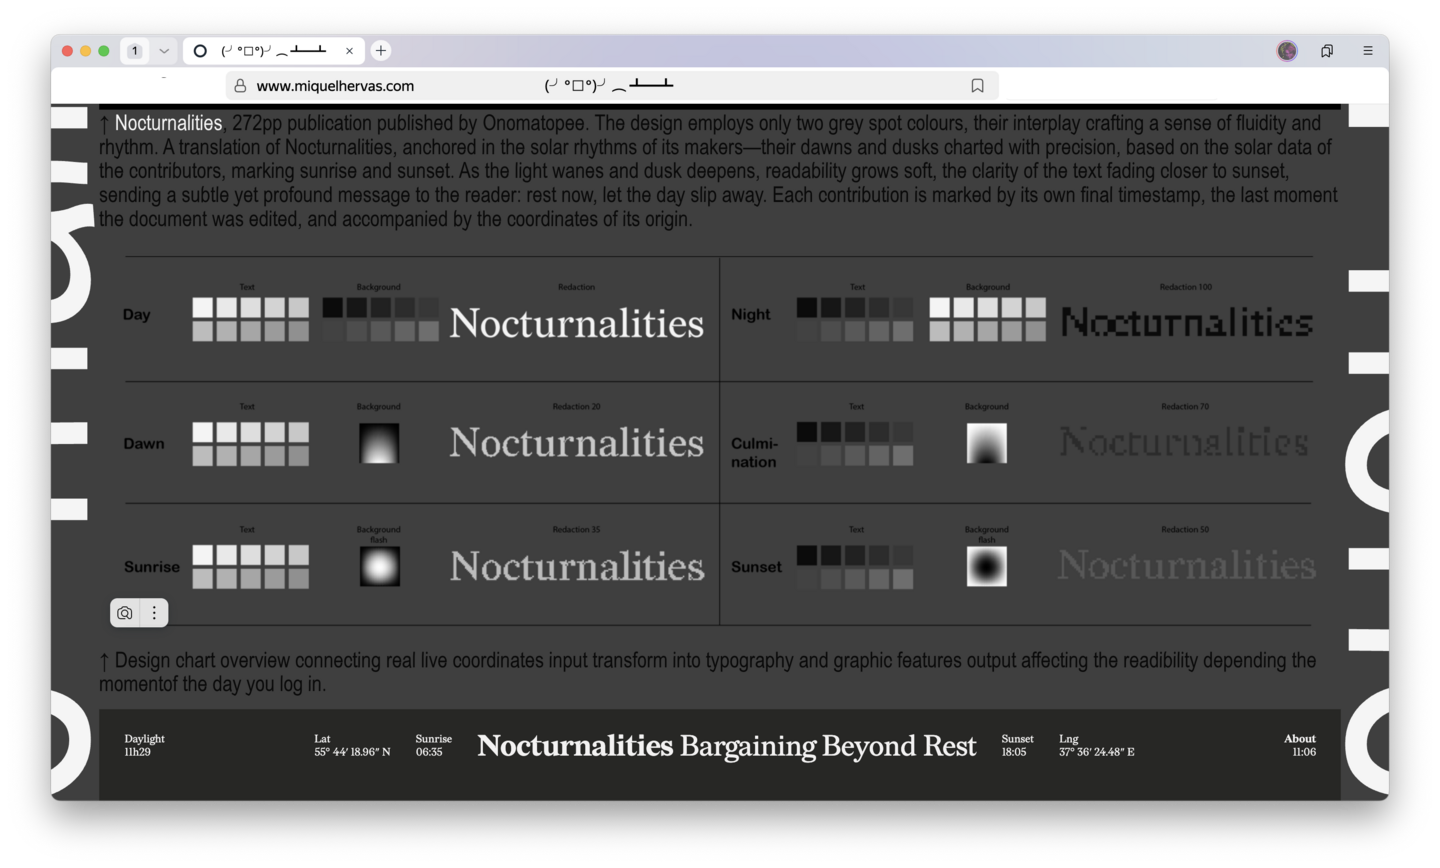
Task: Select the Dawn background gradient swatch
Action: coord(379,443)
